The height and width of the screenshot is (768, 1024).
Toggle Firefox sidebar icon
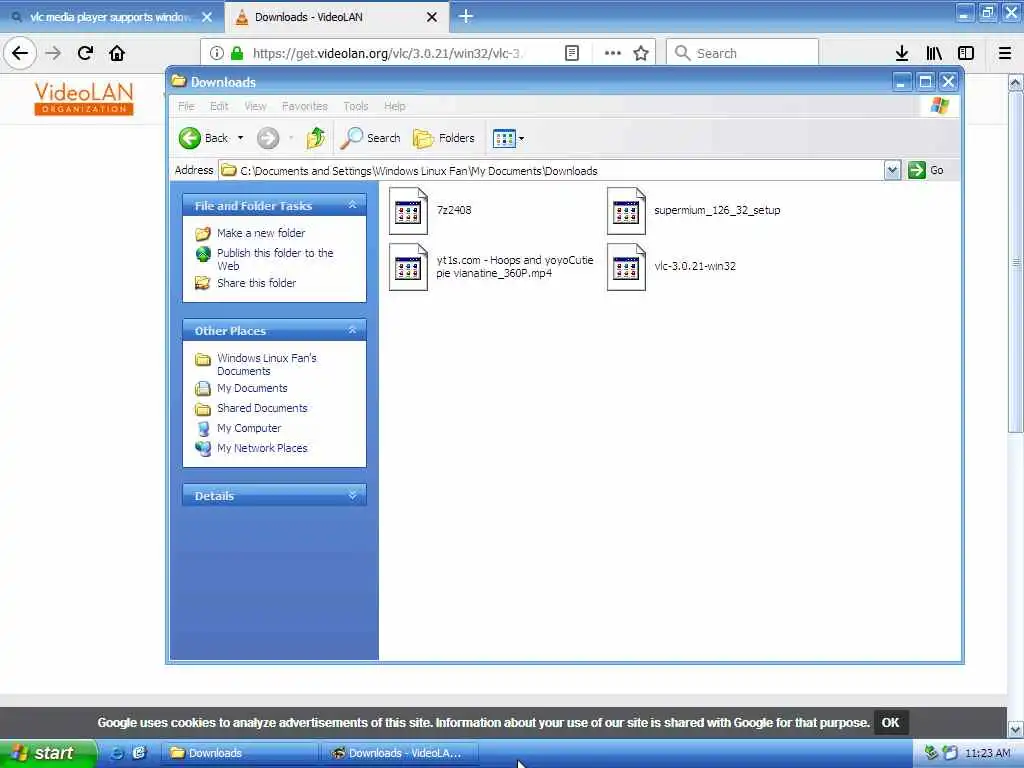pyautogui.click(x=966, y=53)
